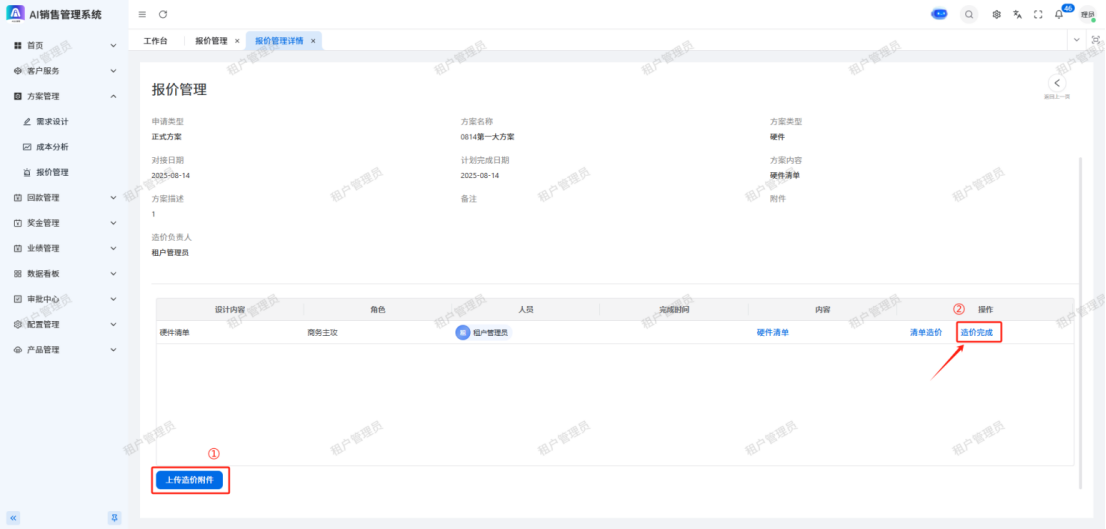Open the AI robot assistant icon
The width and height of the screenshot is (1106, 529).
point(939,14)
